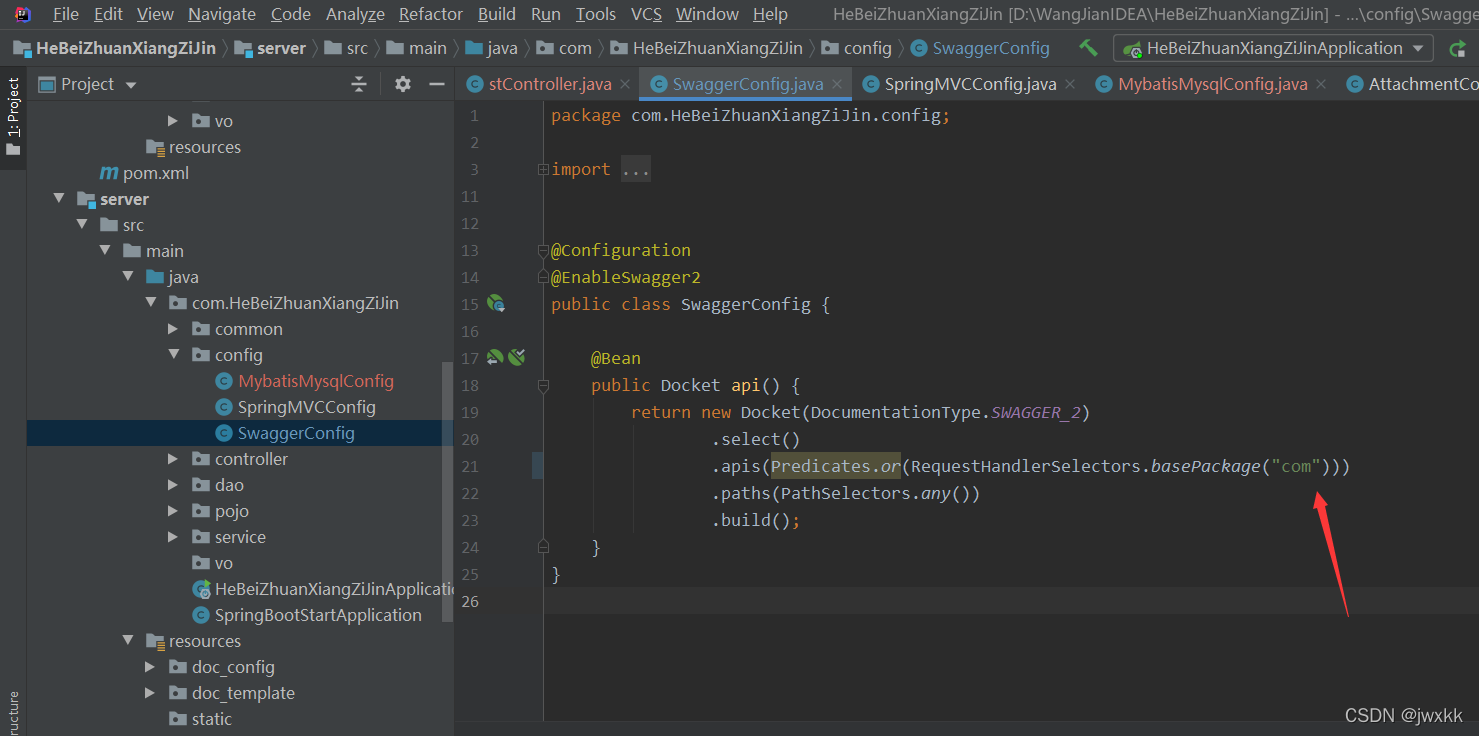Collapse the config package folder
1479x736 pixels.
[173, 355]
